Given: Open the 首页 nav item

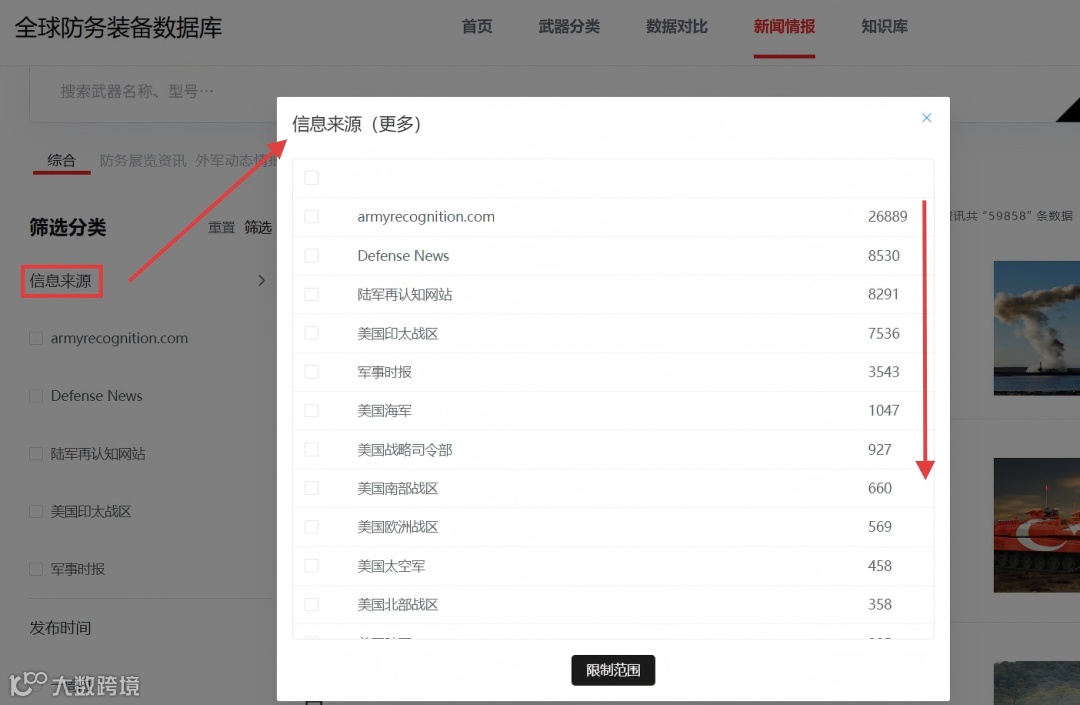Looking at the screenshot, I should pyautogui.click(x=477, y=27).
